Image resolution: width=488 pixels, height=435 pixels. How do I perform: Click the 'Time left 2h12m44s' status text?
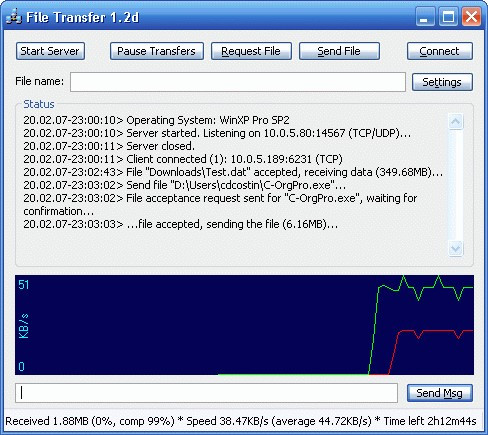430,421
